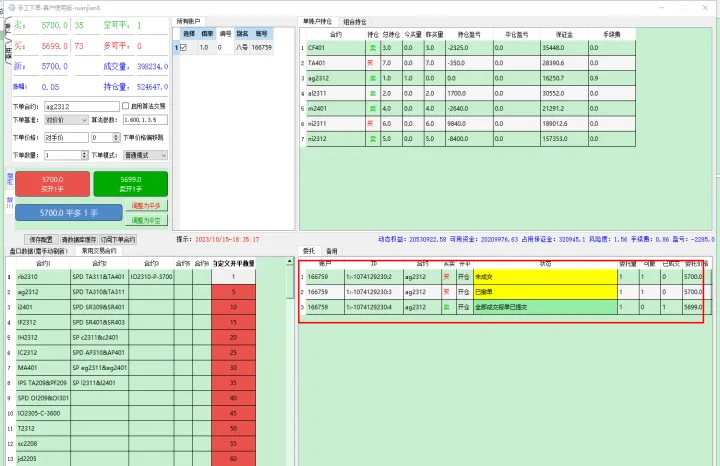Screen dimensions: 720x466
Task: Click the order quantity stepper arrows
Action: point(85,155)
